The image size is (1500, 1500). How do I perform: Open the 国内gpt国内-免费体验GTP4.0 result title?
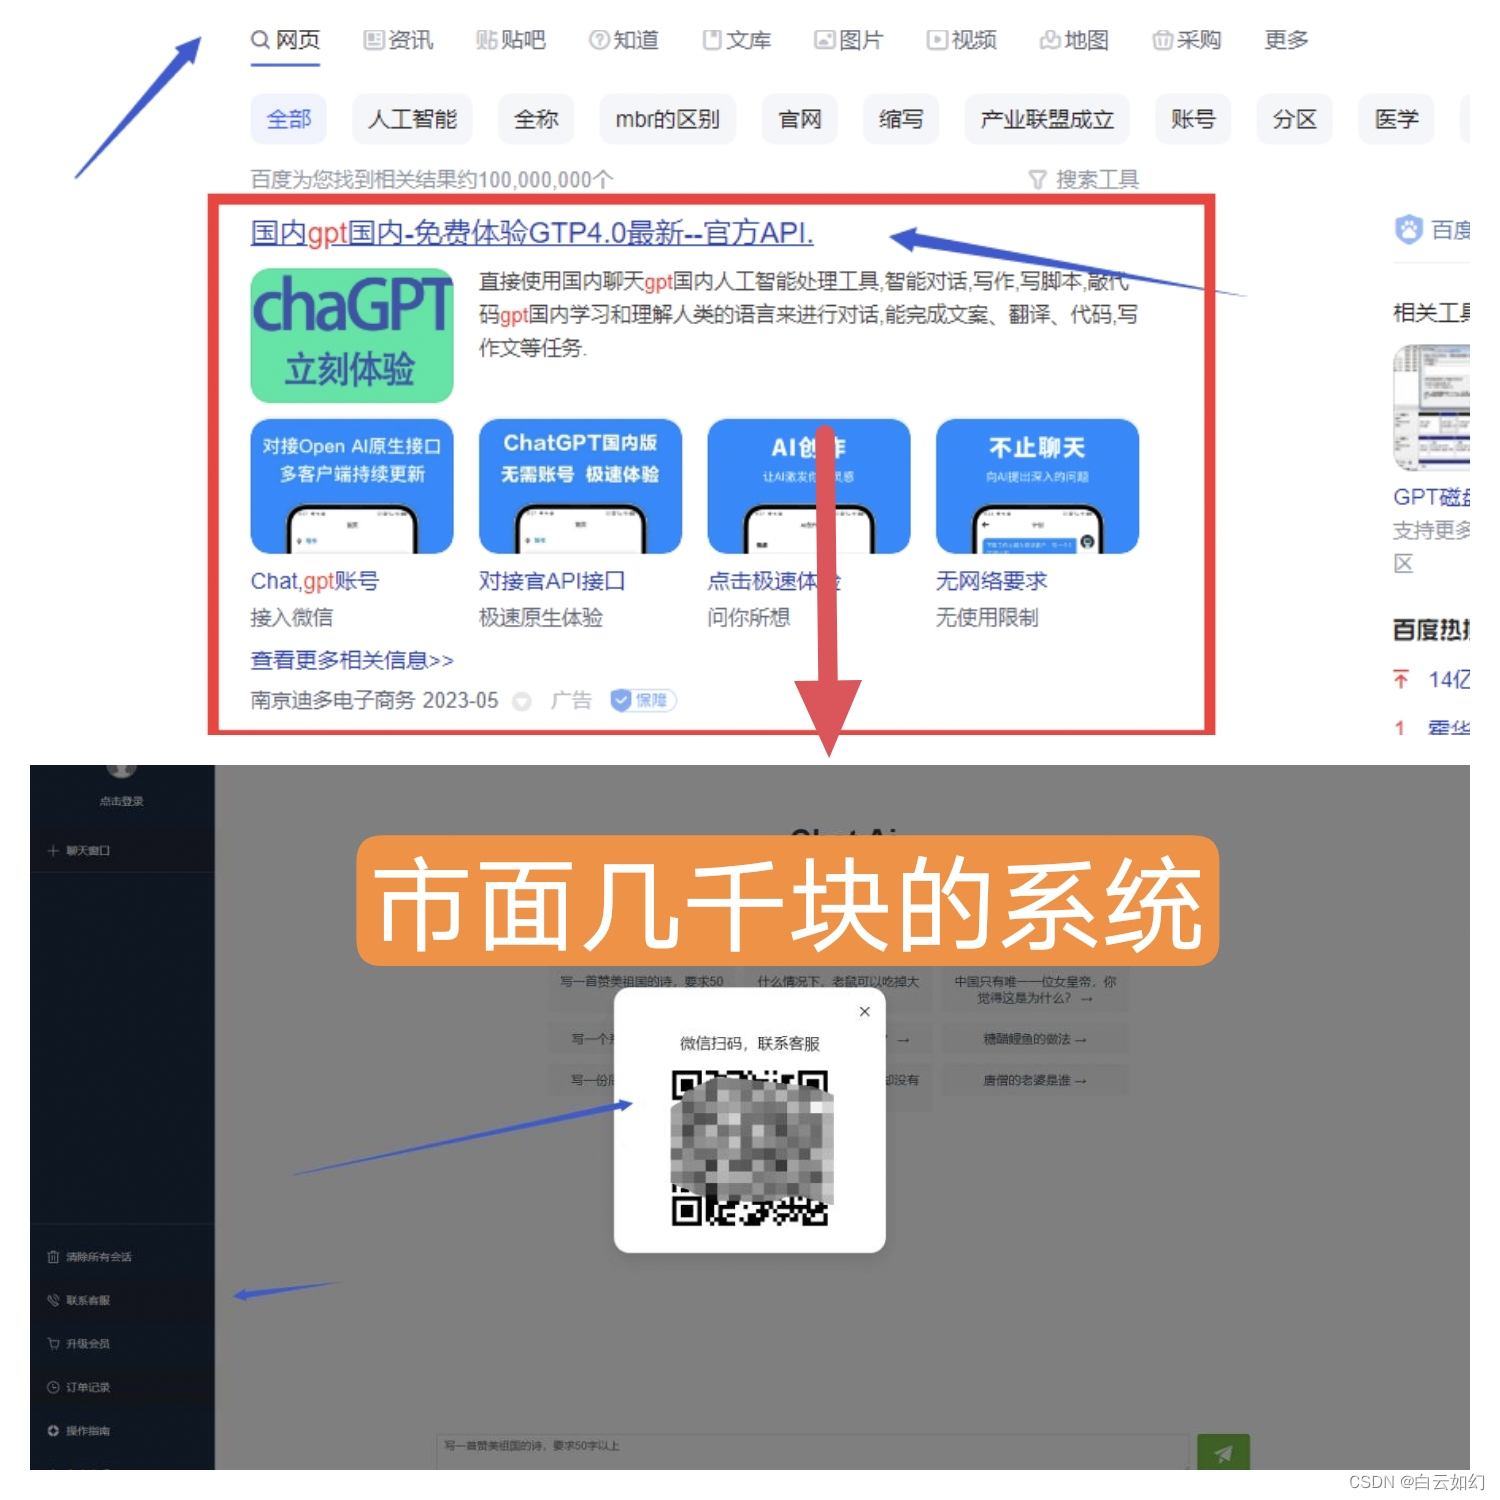pyautogui.click(x=531, y=233)
